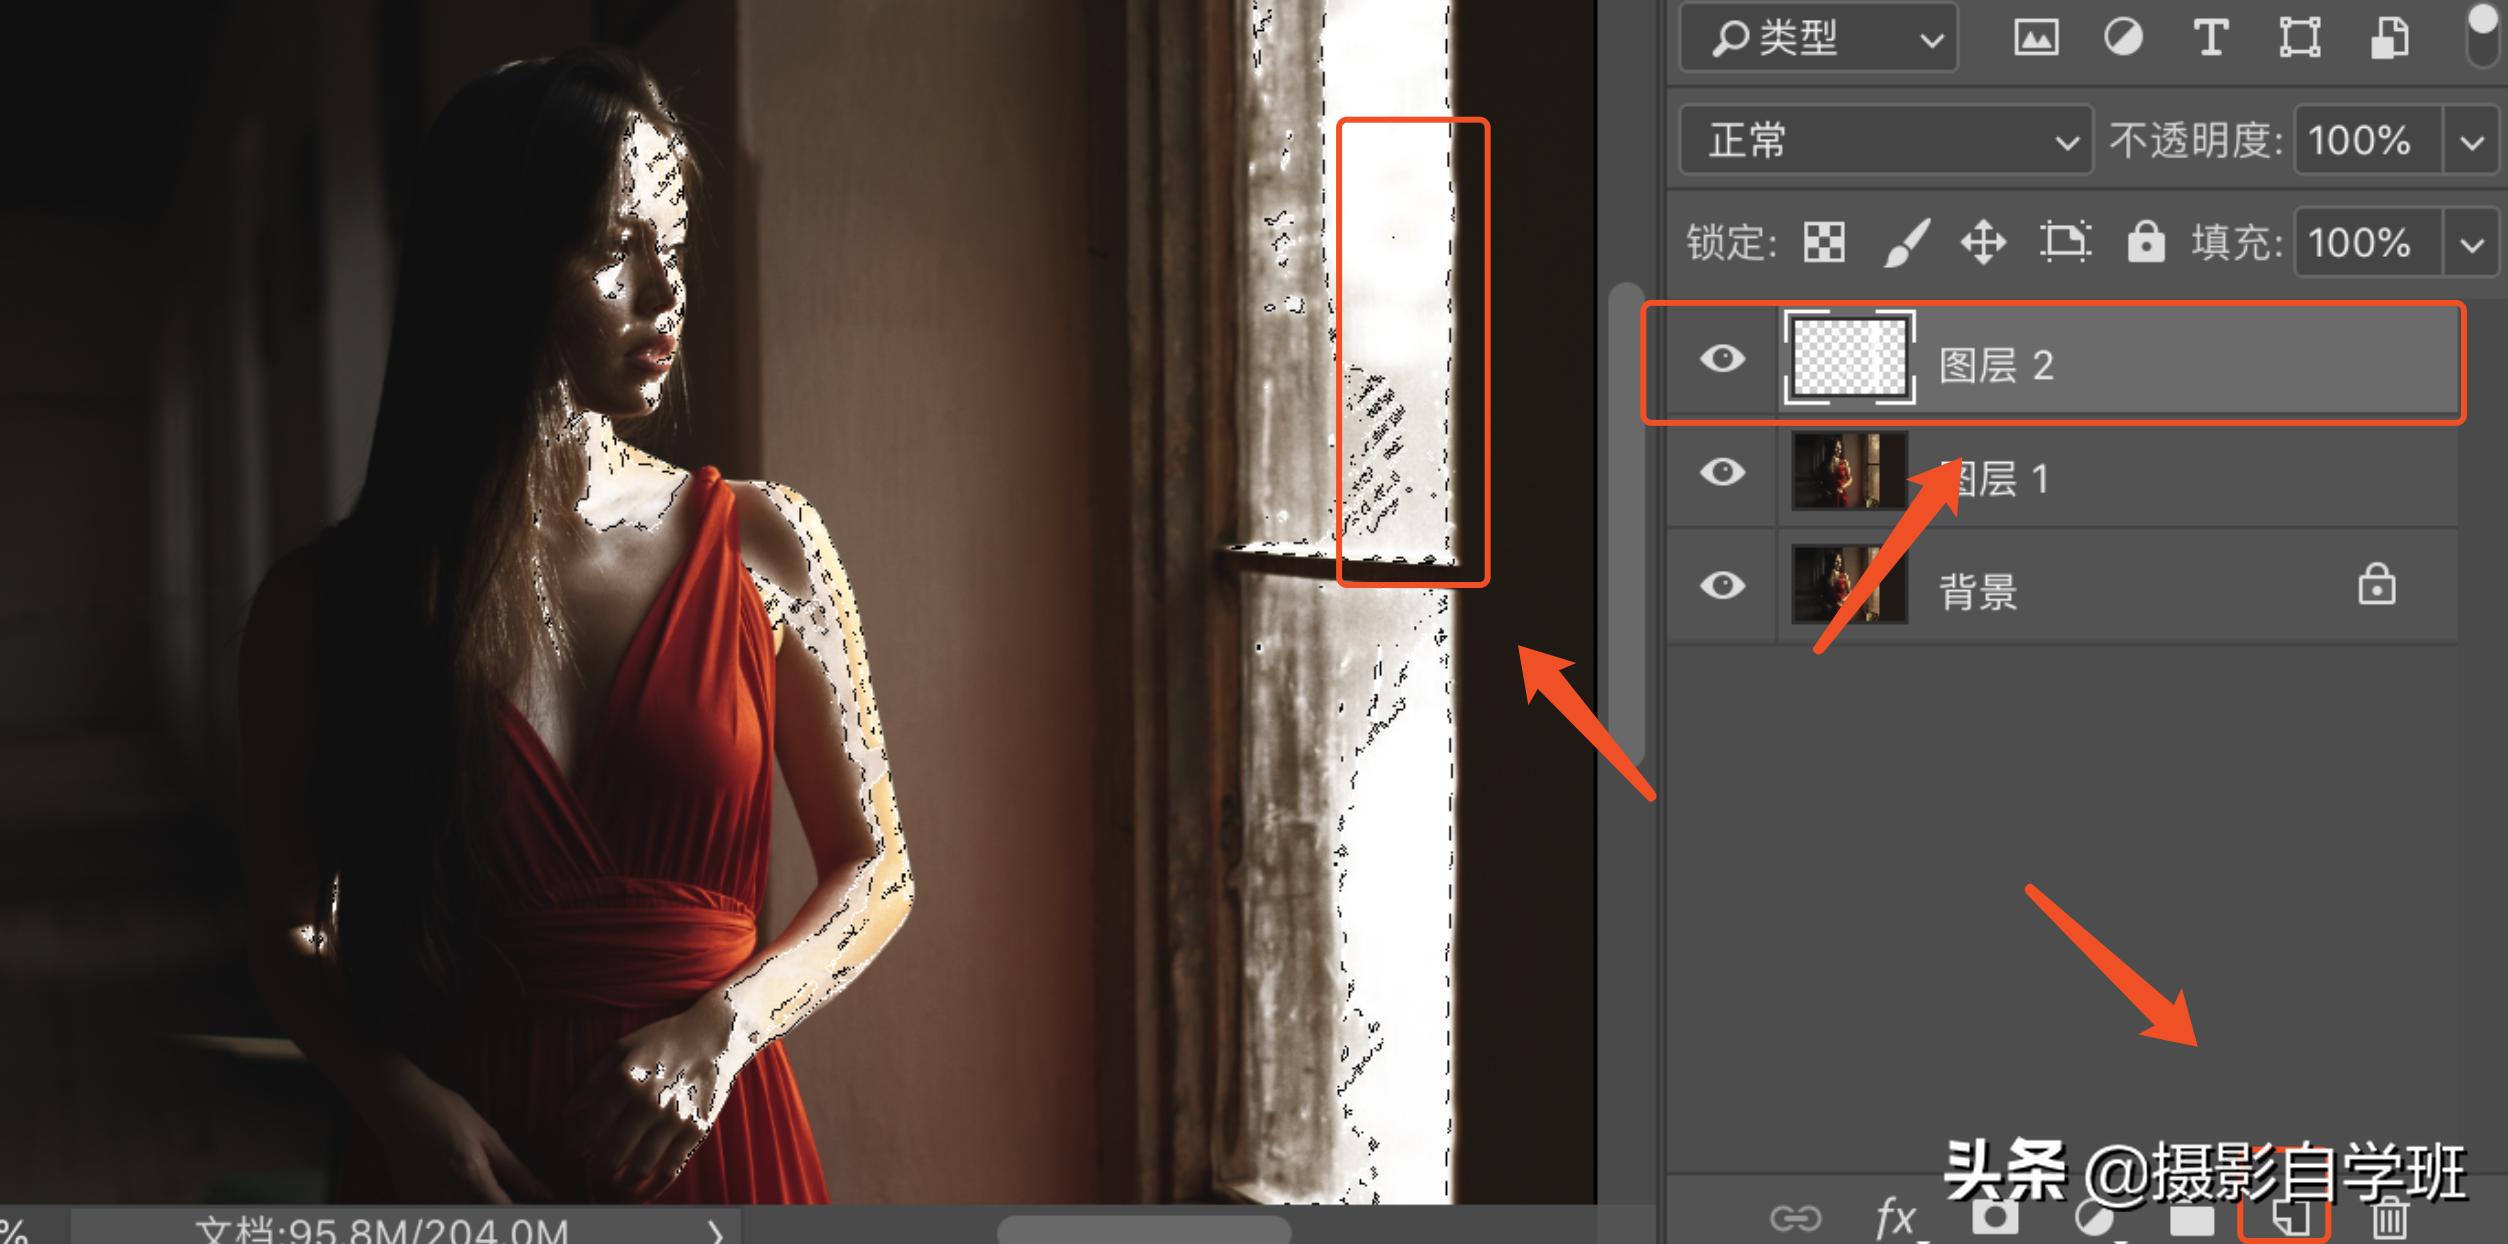
Task: Hide layer 图层 2 with the eye icon
Action: (x=1722, y=358)
